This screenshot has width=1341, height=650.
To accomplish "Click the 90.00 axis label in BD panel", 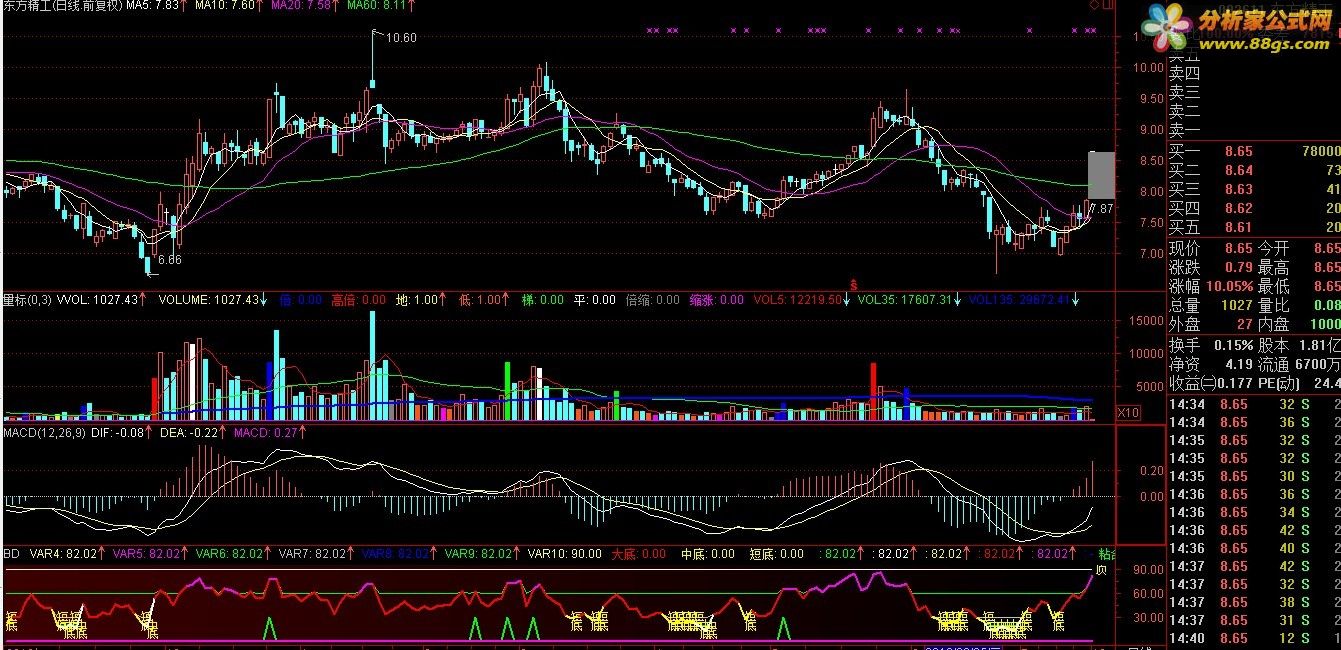I will 1146,568.
